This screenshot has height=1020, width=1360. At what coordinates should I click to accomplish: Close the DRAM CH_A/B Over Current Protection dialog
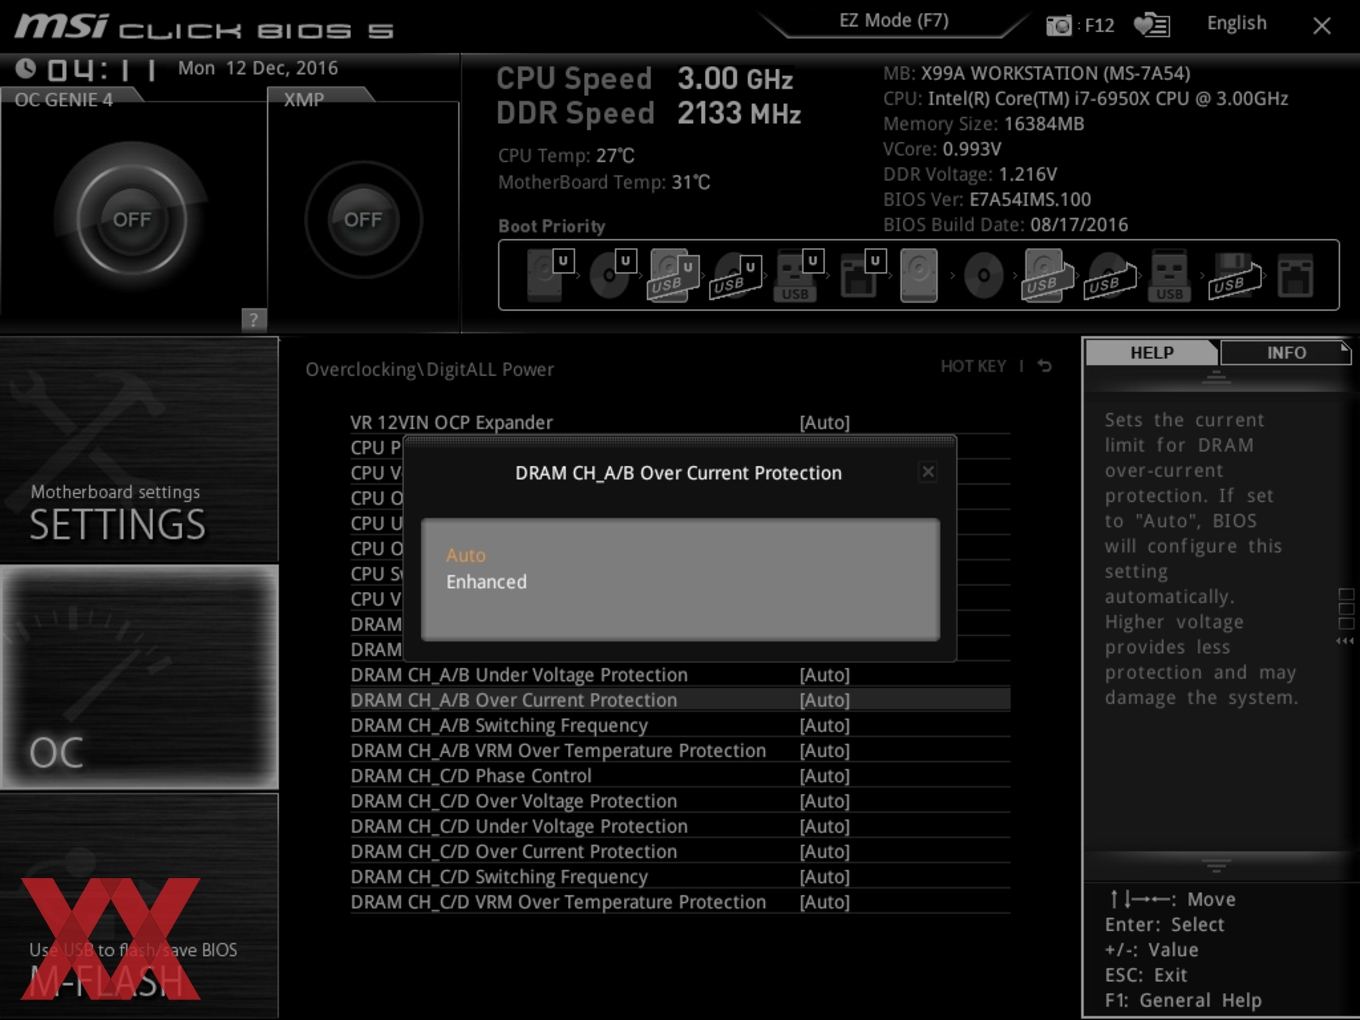[x=928, y=471]
